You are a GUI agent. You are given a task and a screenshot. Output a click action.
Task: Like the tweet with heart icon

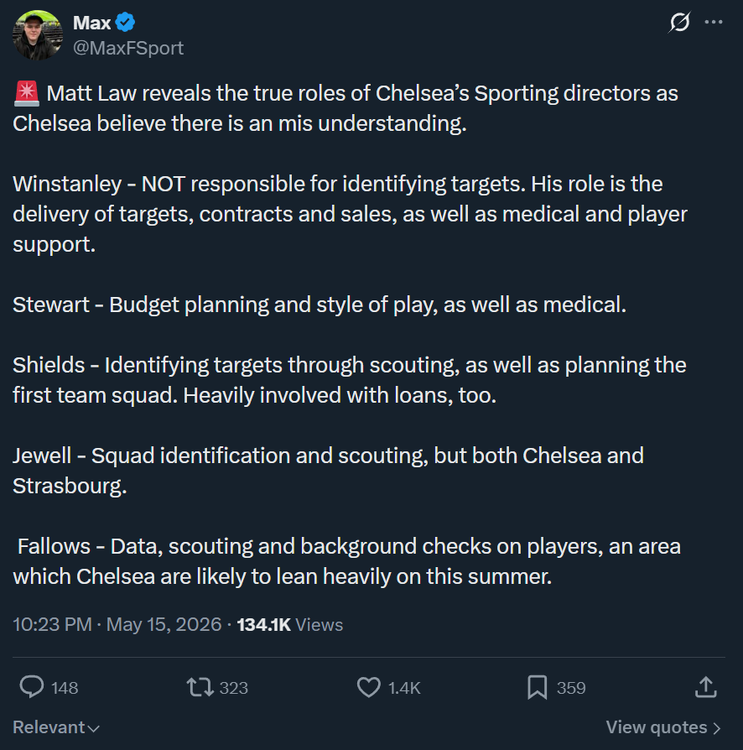(x=369, y=687)
